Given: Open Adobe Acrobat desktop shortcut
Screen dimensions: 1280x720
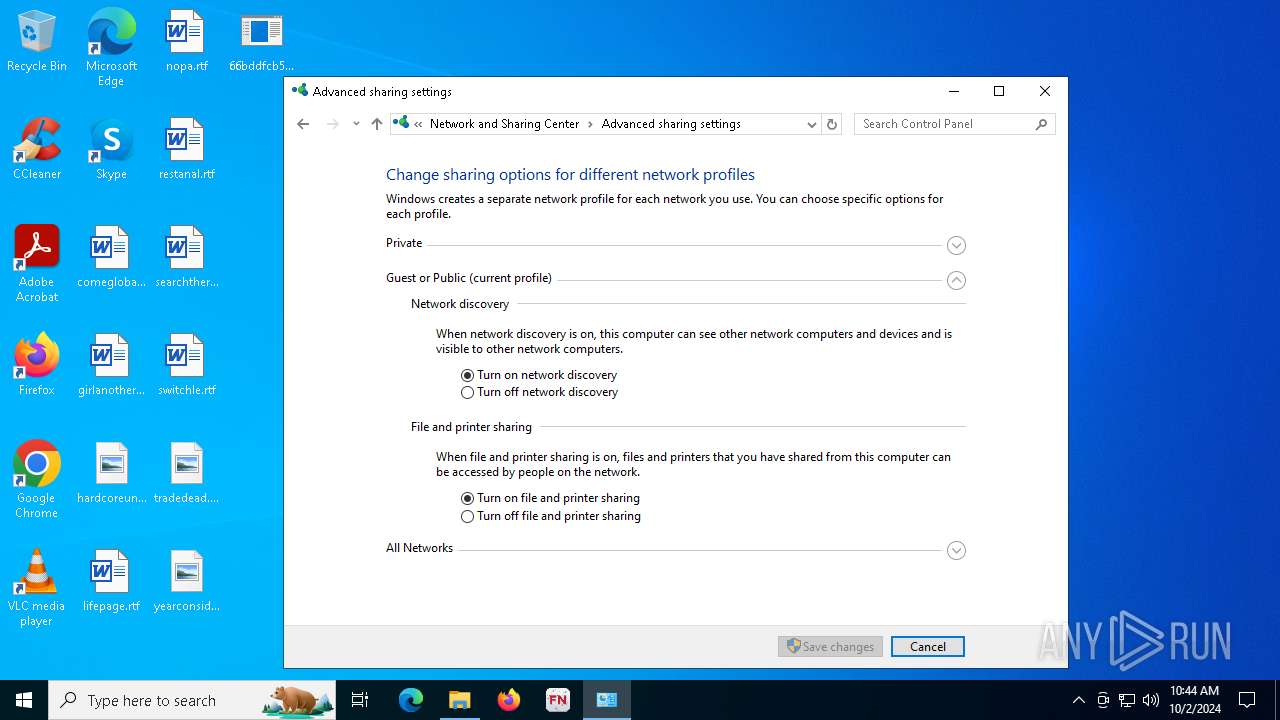Looking at the screenshot, I should (x=37, y=264).
